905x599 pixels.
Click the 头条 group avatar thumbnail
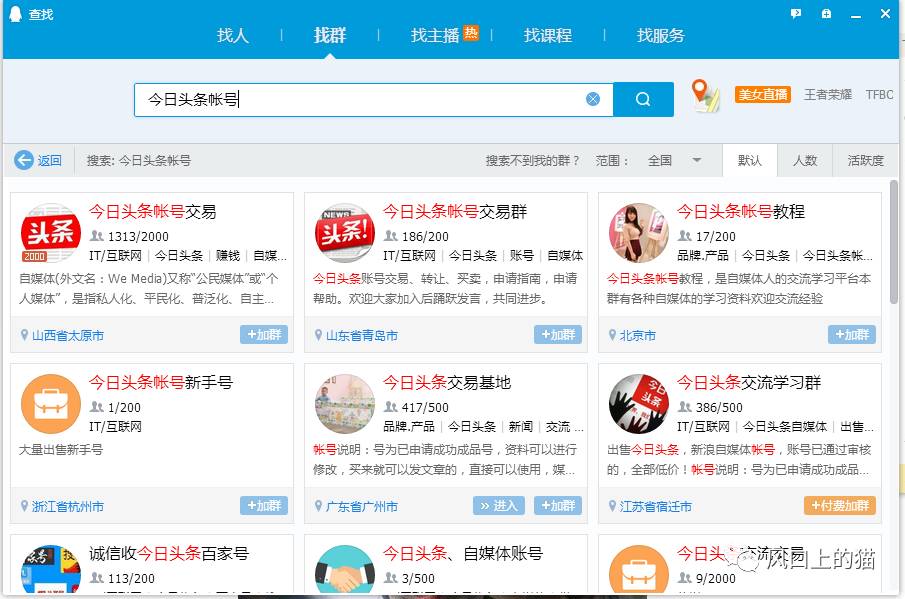[x=51, y=233]
